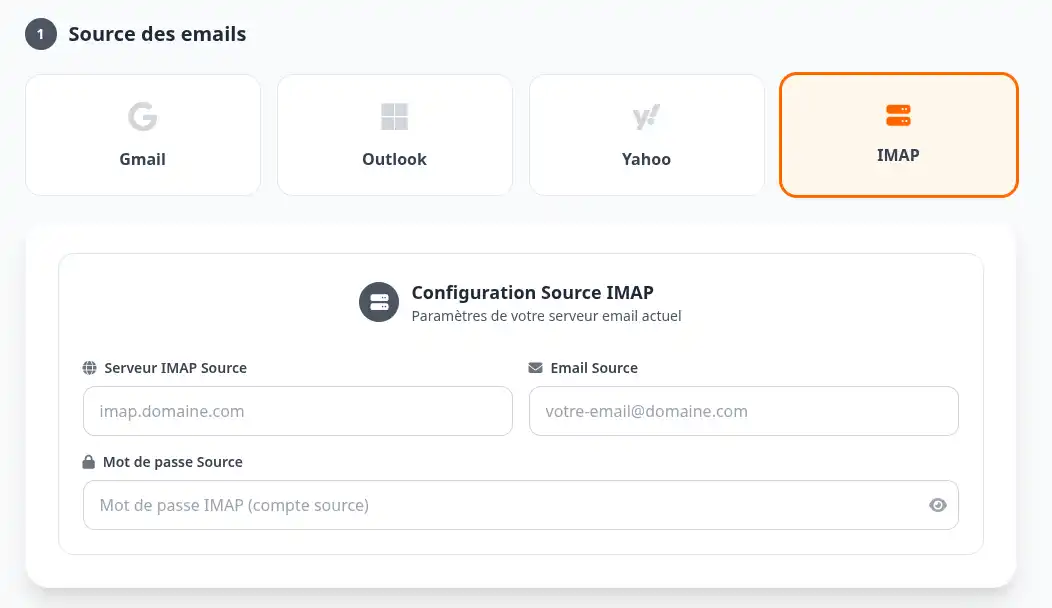Click the orange IMAP server icon

click(x=898, y=115)
